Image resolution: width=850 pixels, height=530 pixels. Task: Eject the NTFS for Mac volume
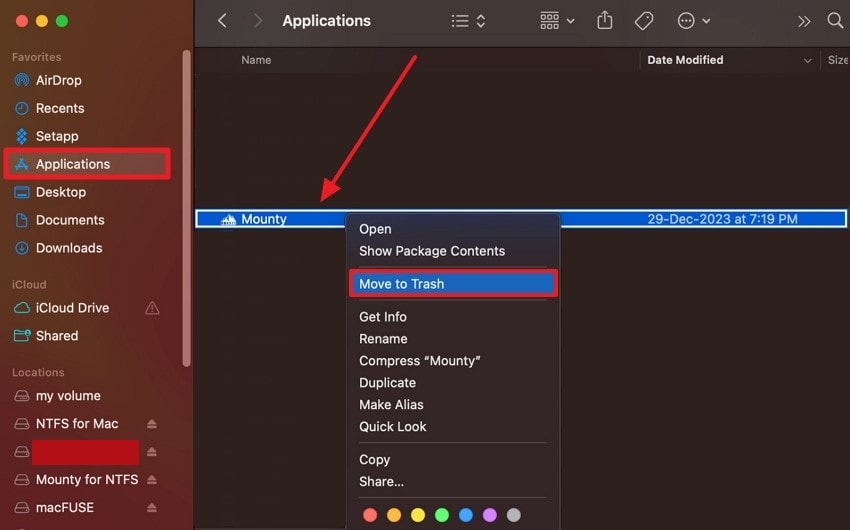[x=152, y=424]
